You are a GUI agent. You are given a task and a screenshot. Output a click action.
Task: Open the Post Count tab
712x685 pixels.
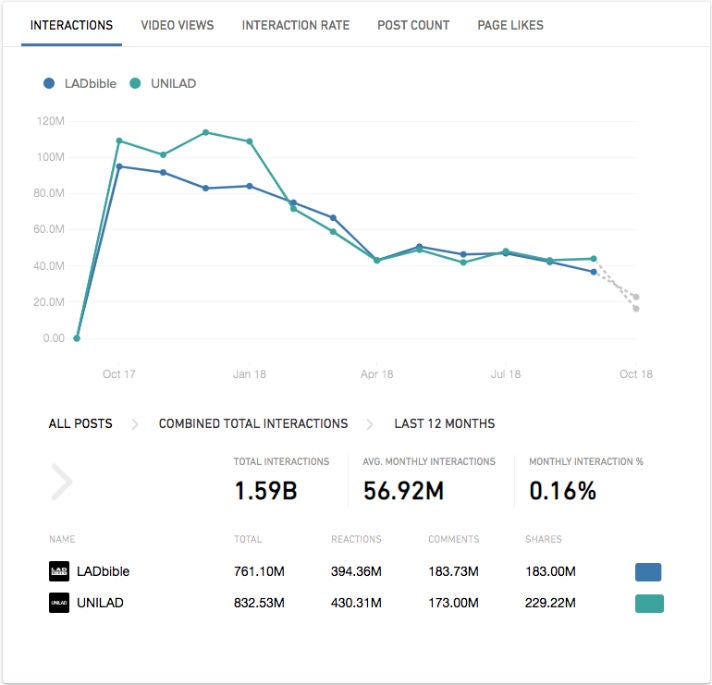(x=413, y=25)
